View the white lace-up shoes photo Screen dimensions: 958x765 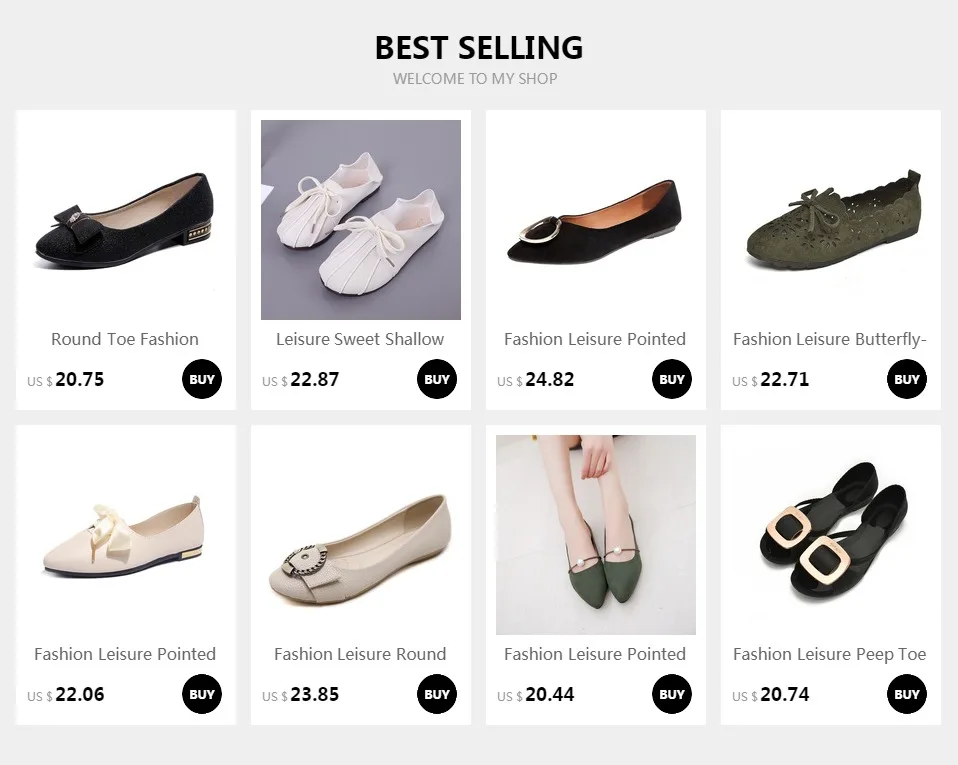click(361, 220)
